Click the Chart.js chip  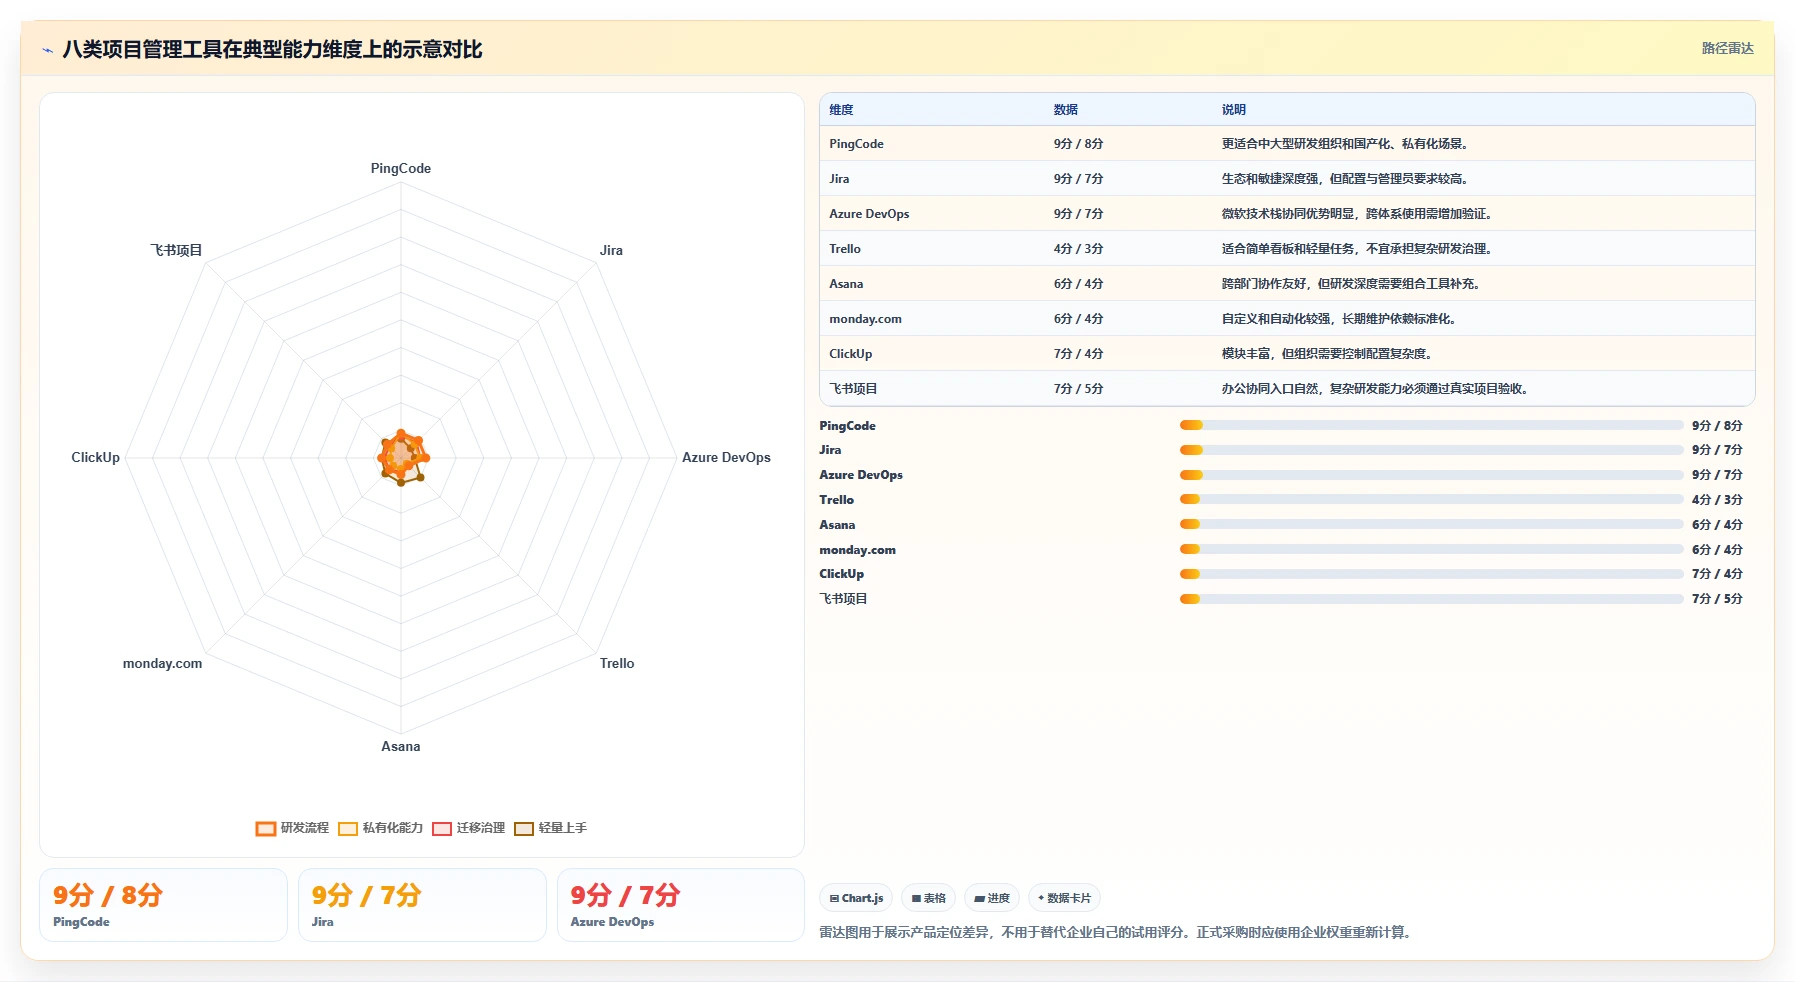pos(856,898)
